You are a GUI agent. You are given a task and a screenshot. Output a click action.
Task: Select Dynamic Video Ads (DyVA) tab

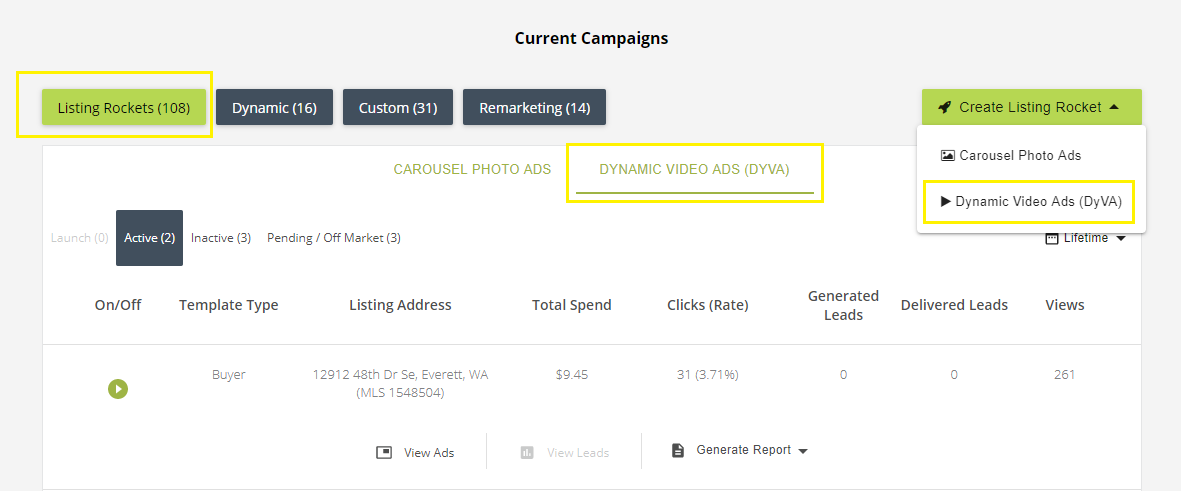pyautogui.click(x=695, y=169)
